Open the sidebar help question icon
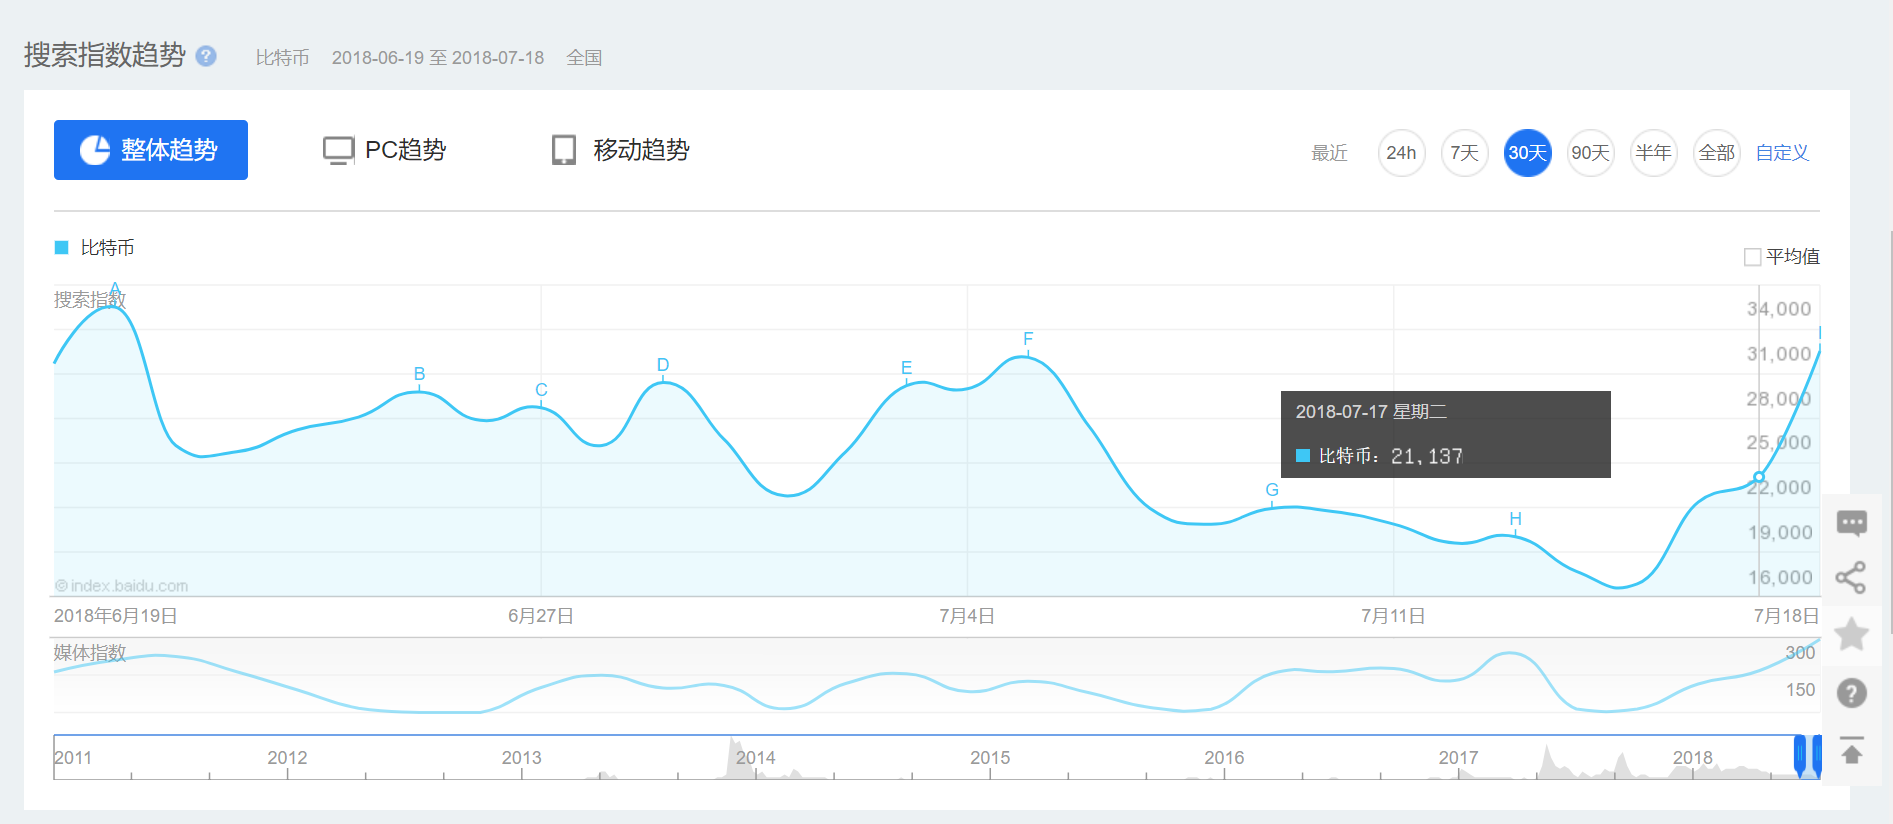Viewport: 1893px width, 824px height. pyautogui.click(x=1852, y=692)
